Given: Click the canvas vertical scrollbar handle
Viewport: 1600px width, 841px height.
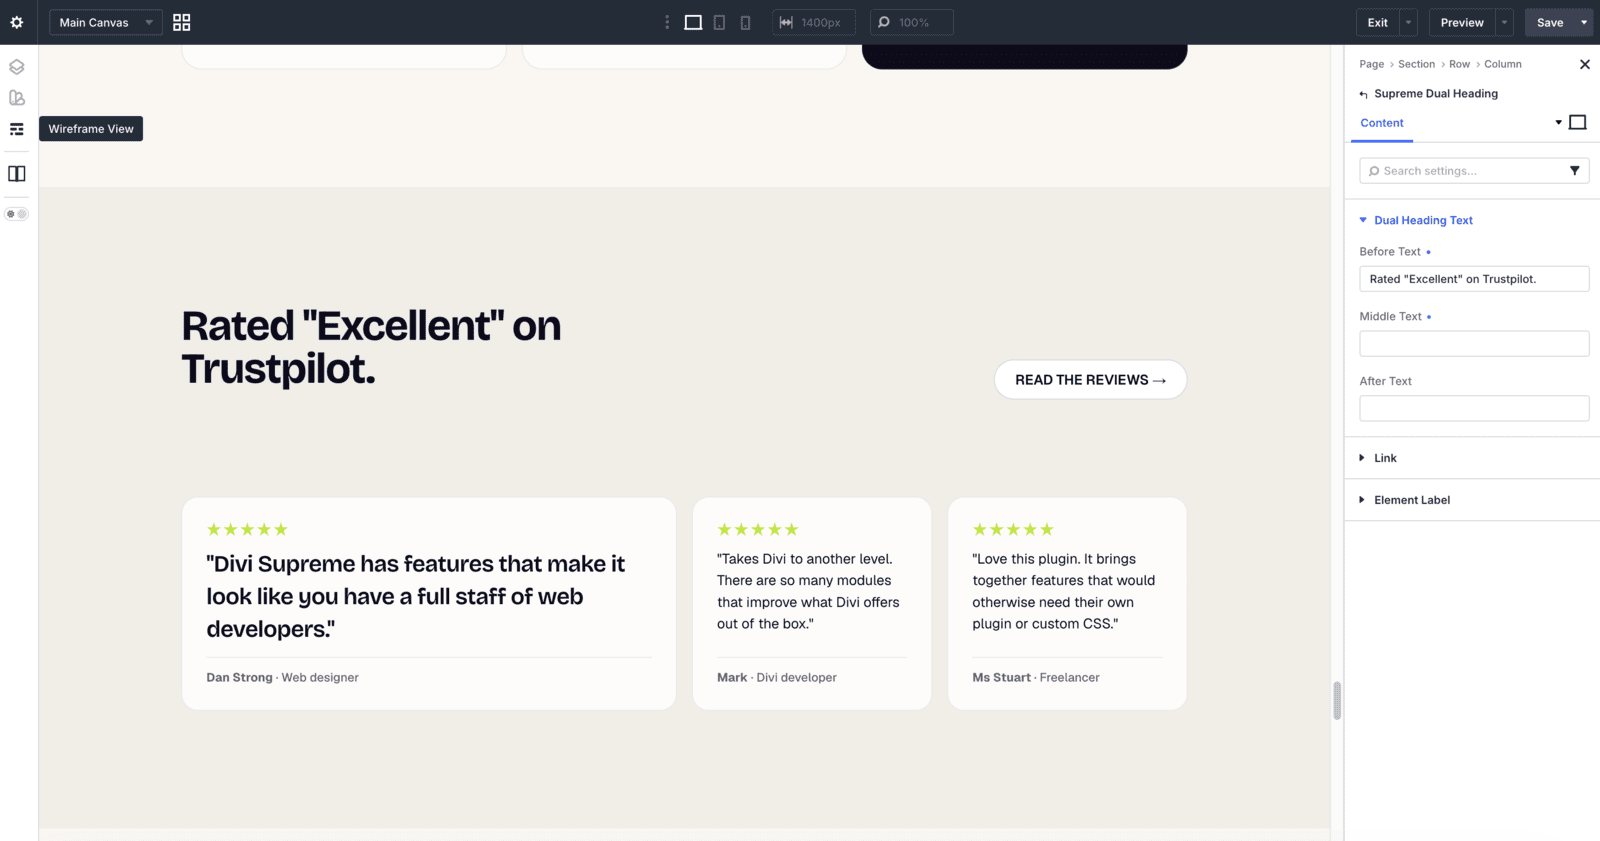Looking at the screenshot, I should click(x=1337, y=700).
